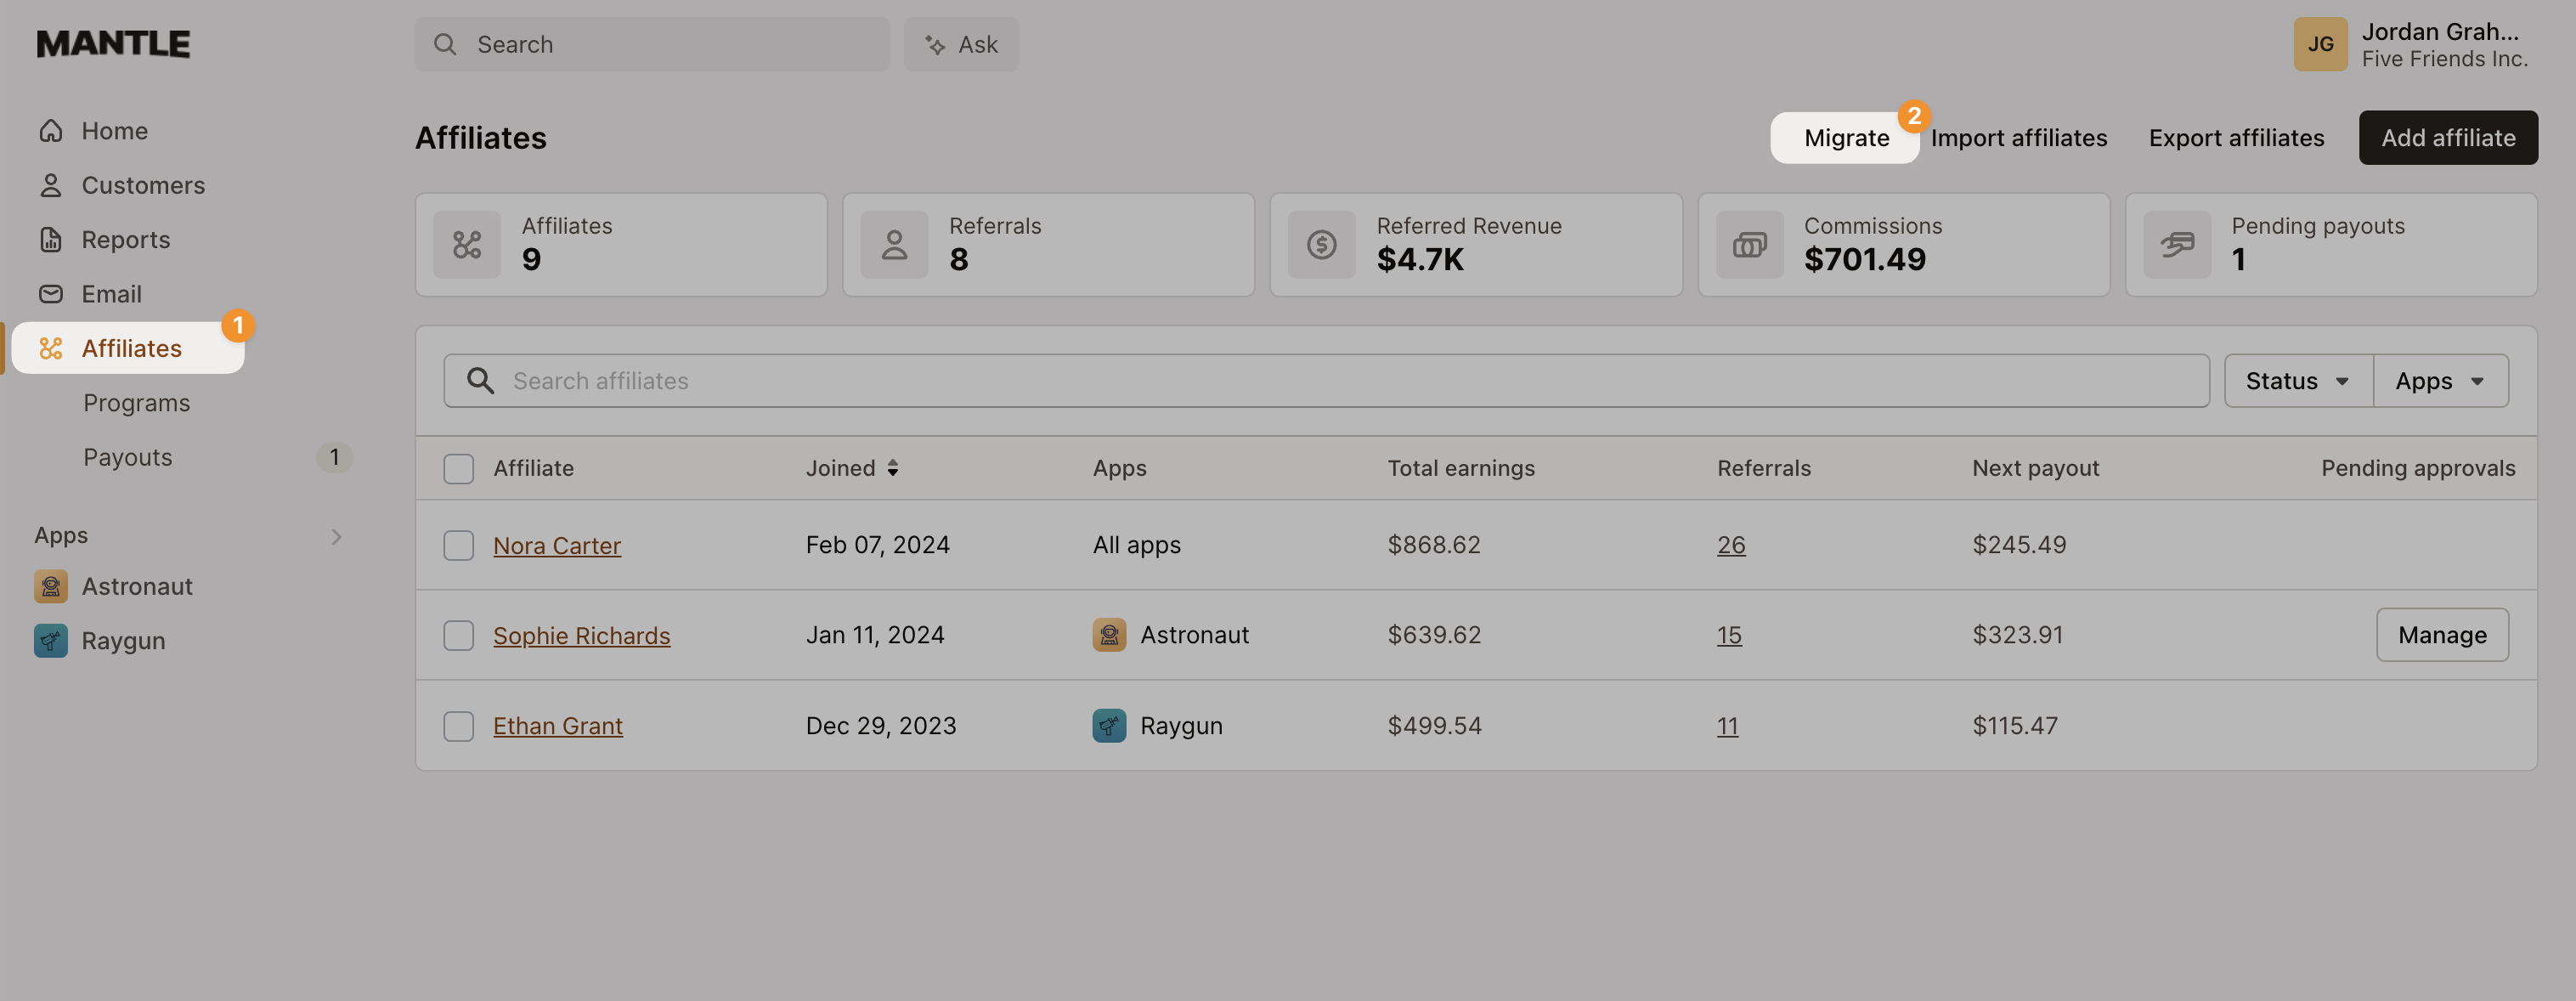2576x1001 pixels.
Task: Check the checkbox next to Nora Carter
Action: coord(458,545)
